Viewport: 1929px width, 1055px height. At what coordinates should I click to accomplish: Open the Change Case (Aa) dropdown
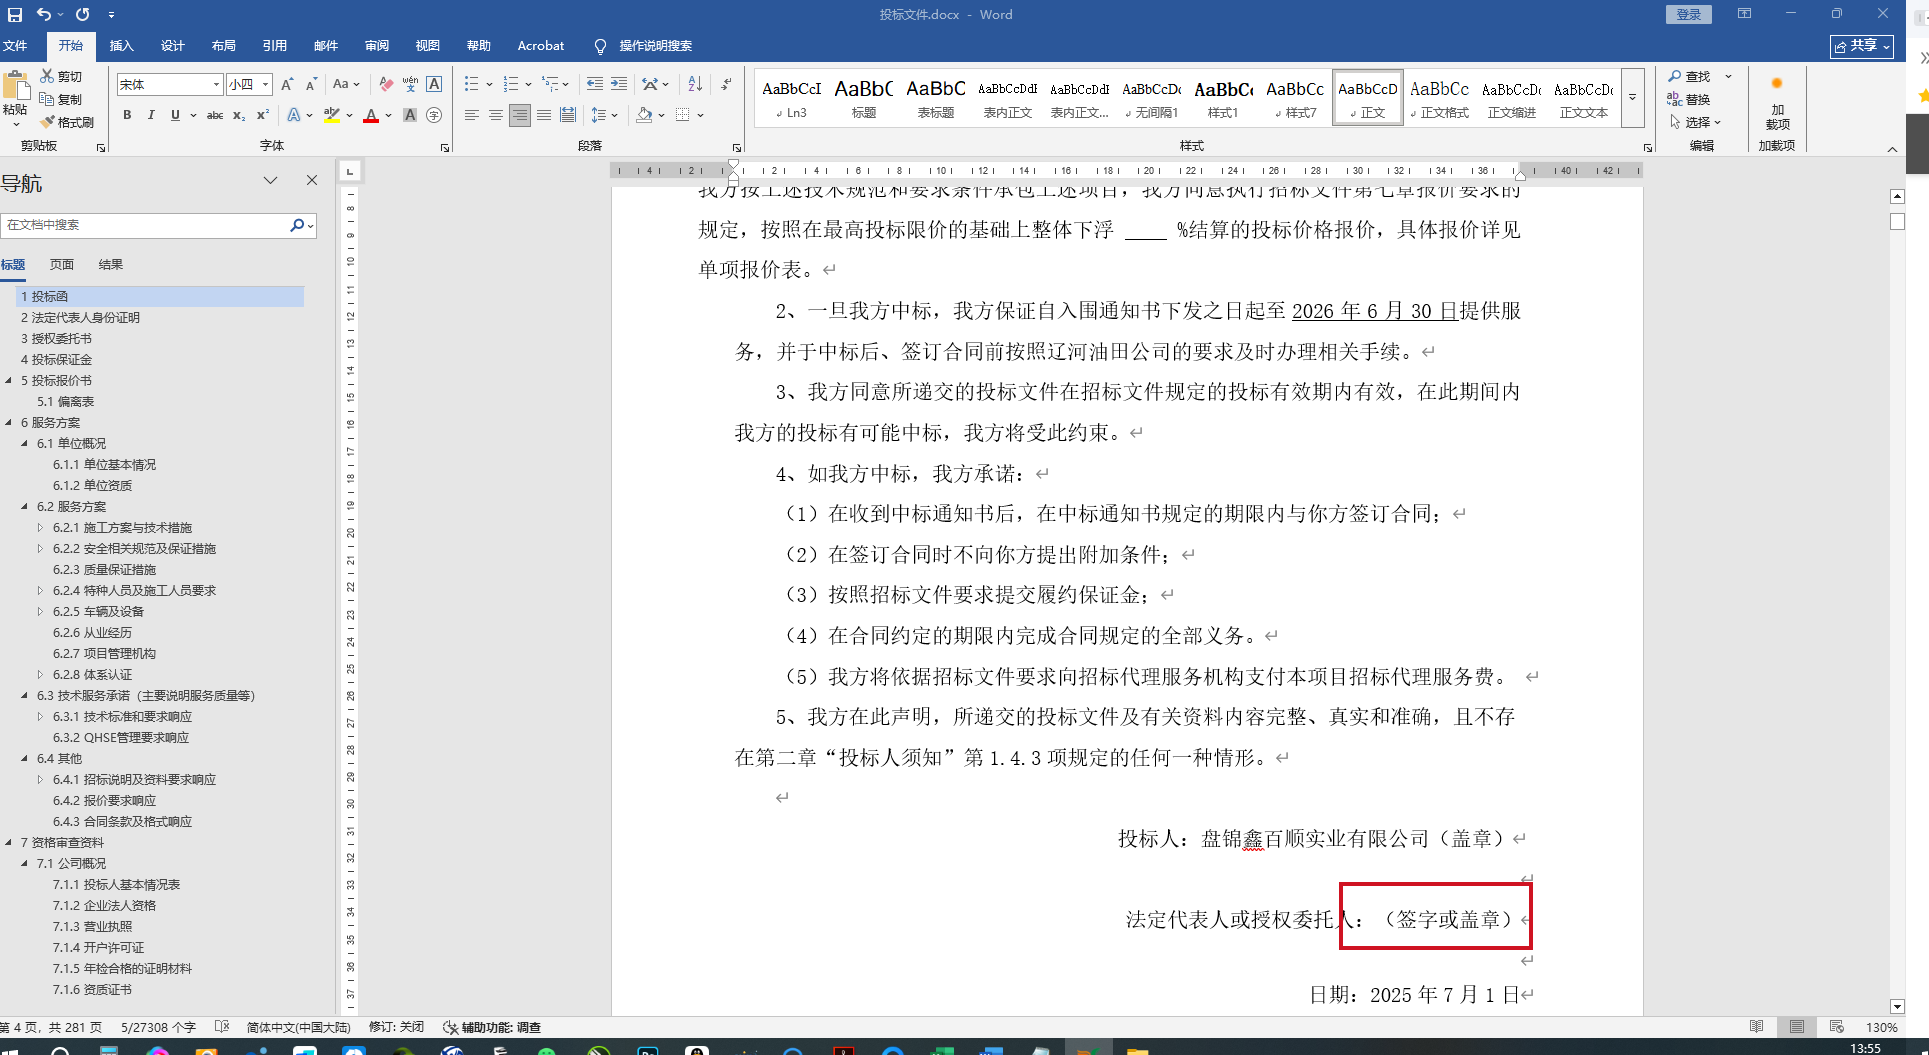[x=346, y=85]
